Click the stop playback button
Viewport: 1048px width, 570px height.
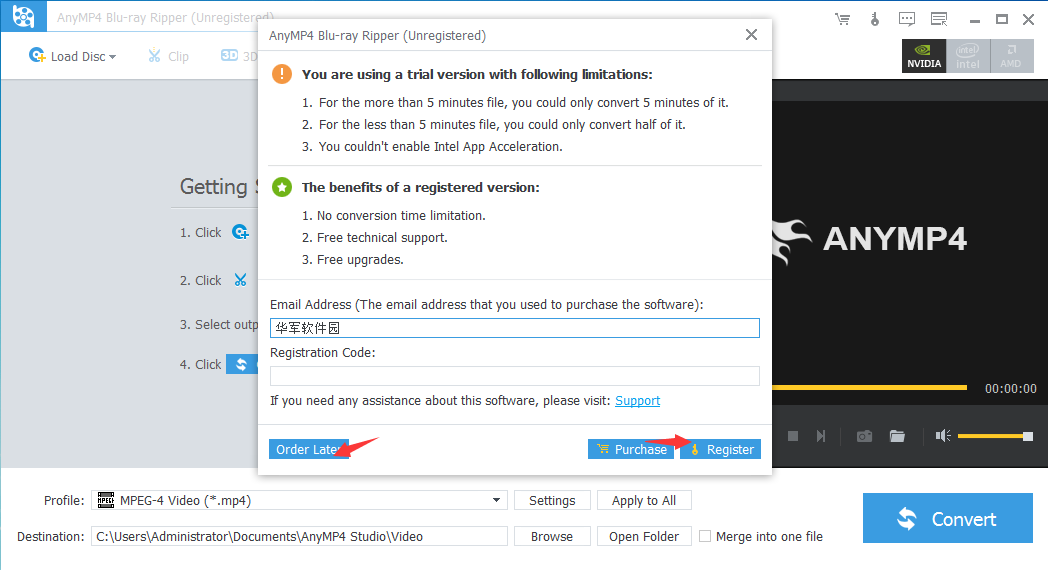click(x=793, y=436)
